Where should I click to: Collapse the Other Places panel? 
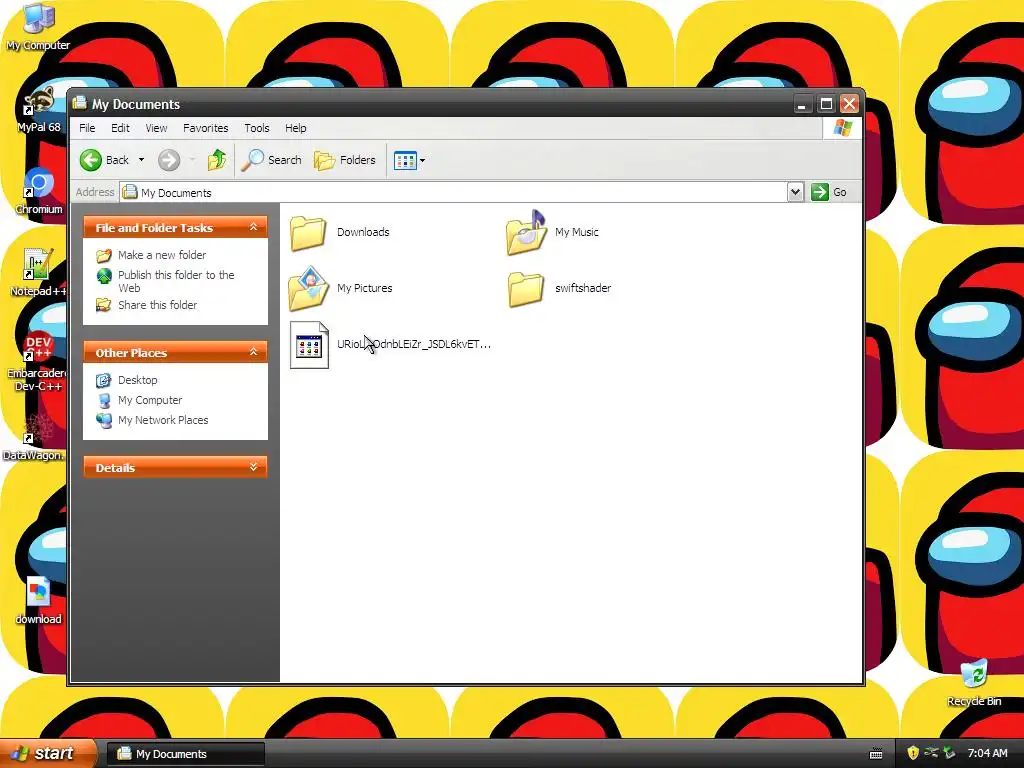pyautogui.click(x=253, y=353)
